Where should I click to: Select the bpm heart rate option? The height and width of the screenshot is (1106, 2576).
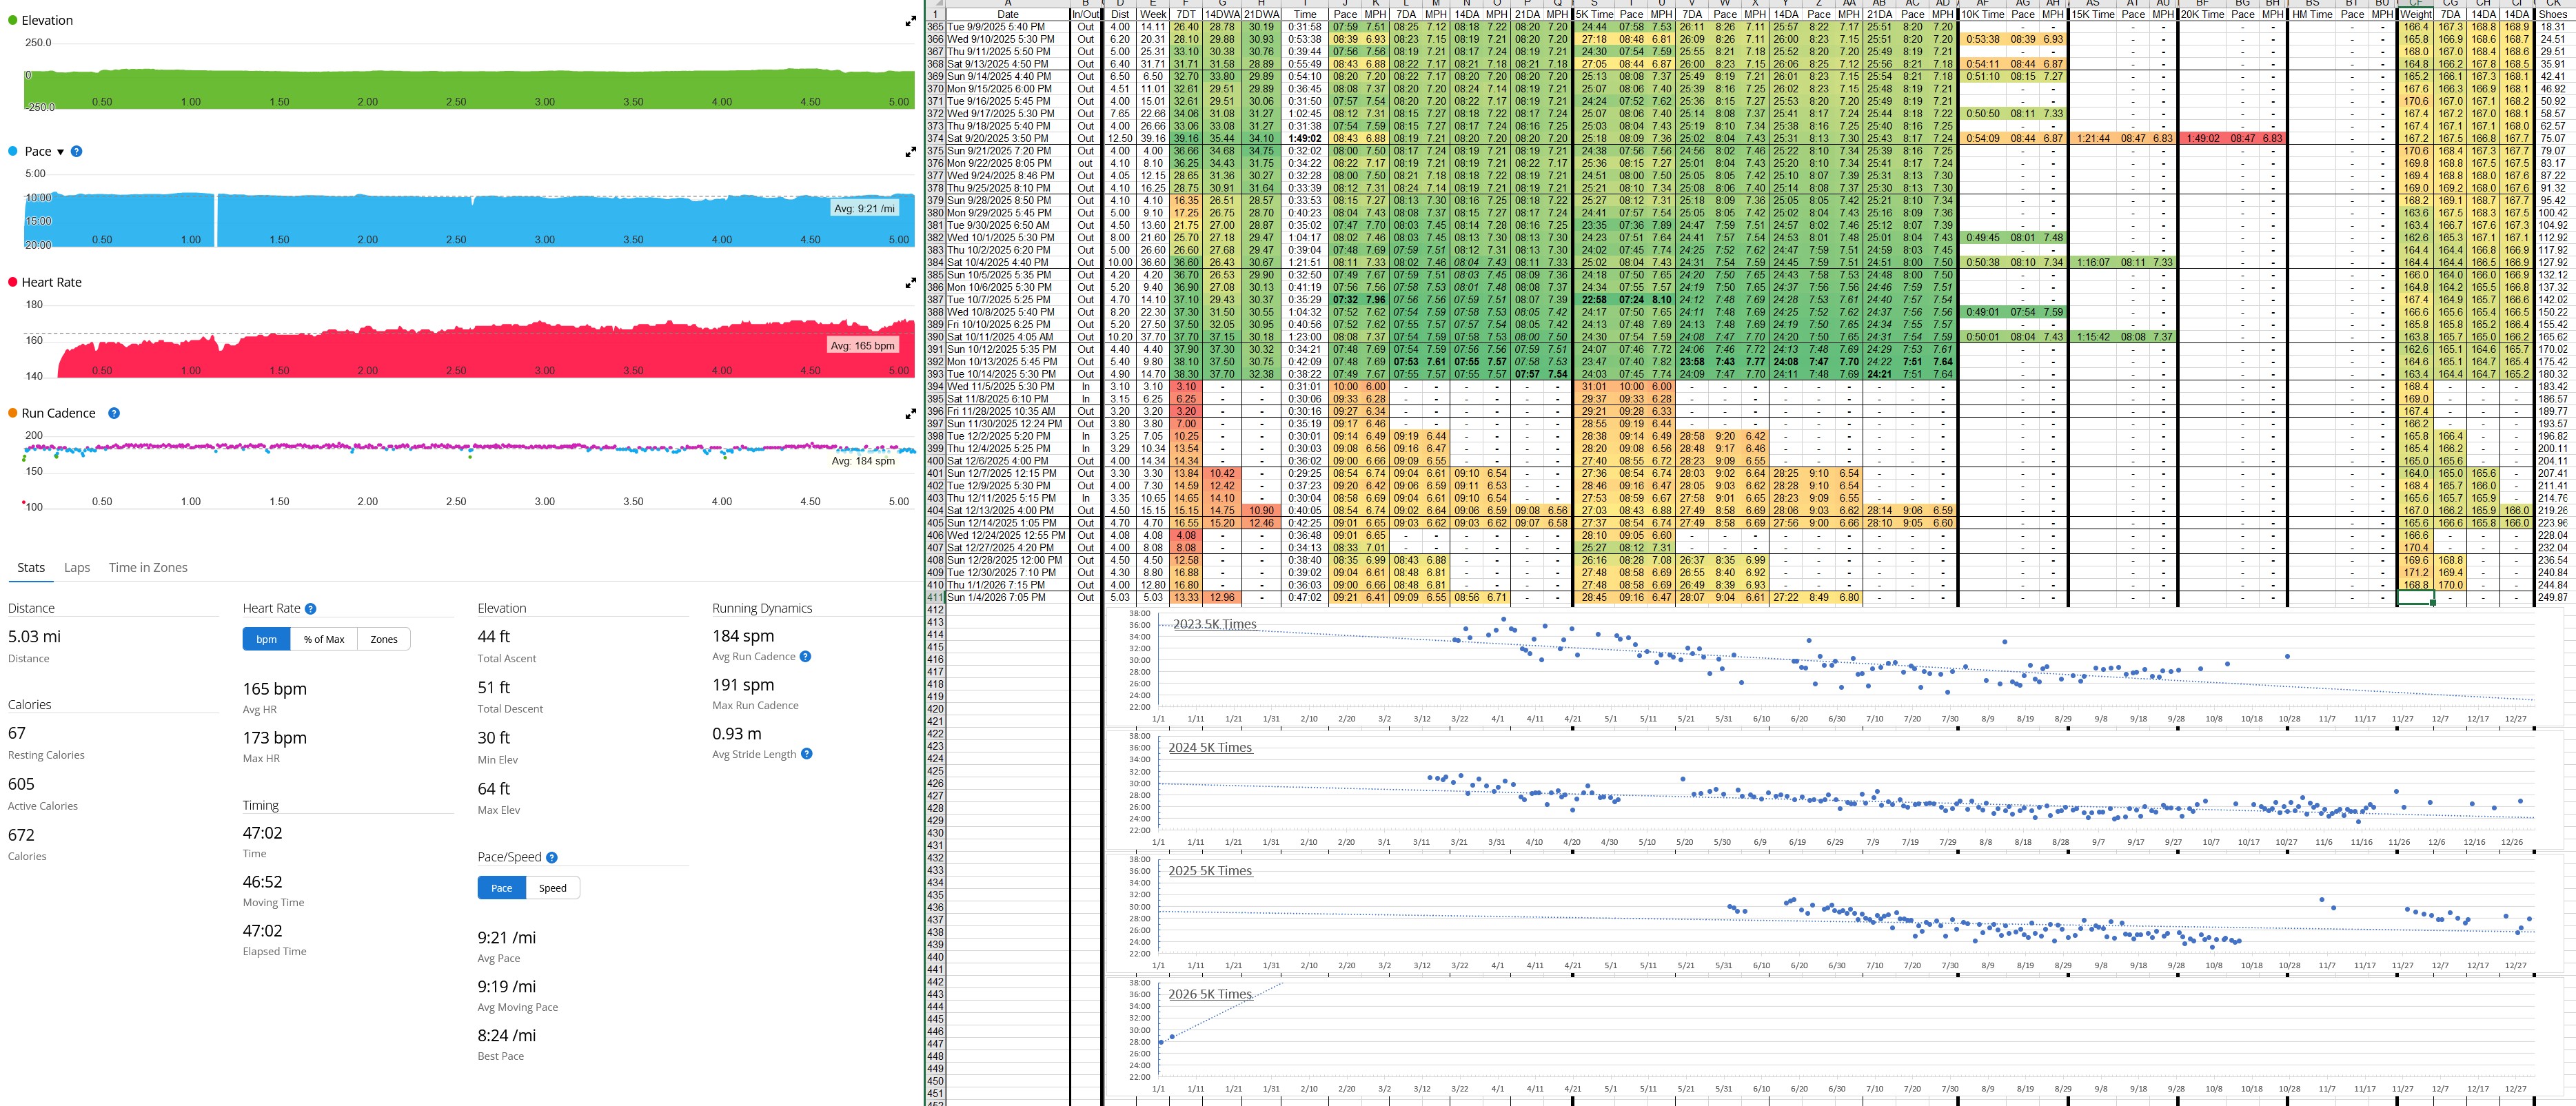click(x=266, y=639)
